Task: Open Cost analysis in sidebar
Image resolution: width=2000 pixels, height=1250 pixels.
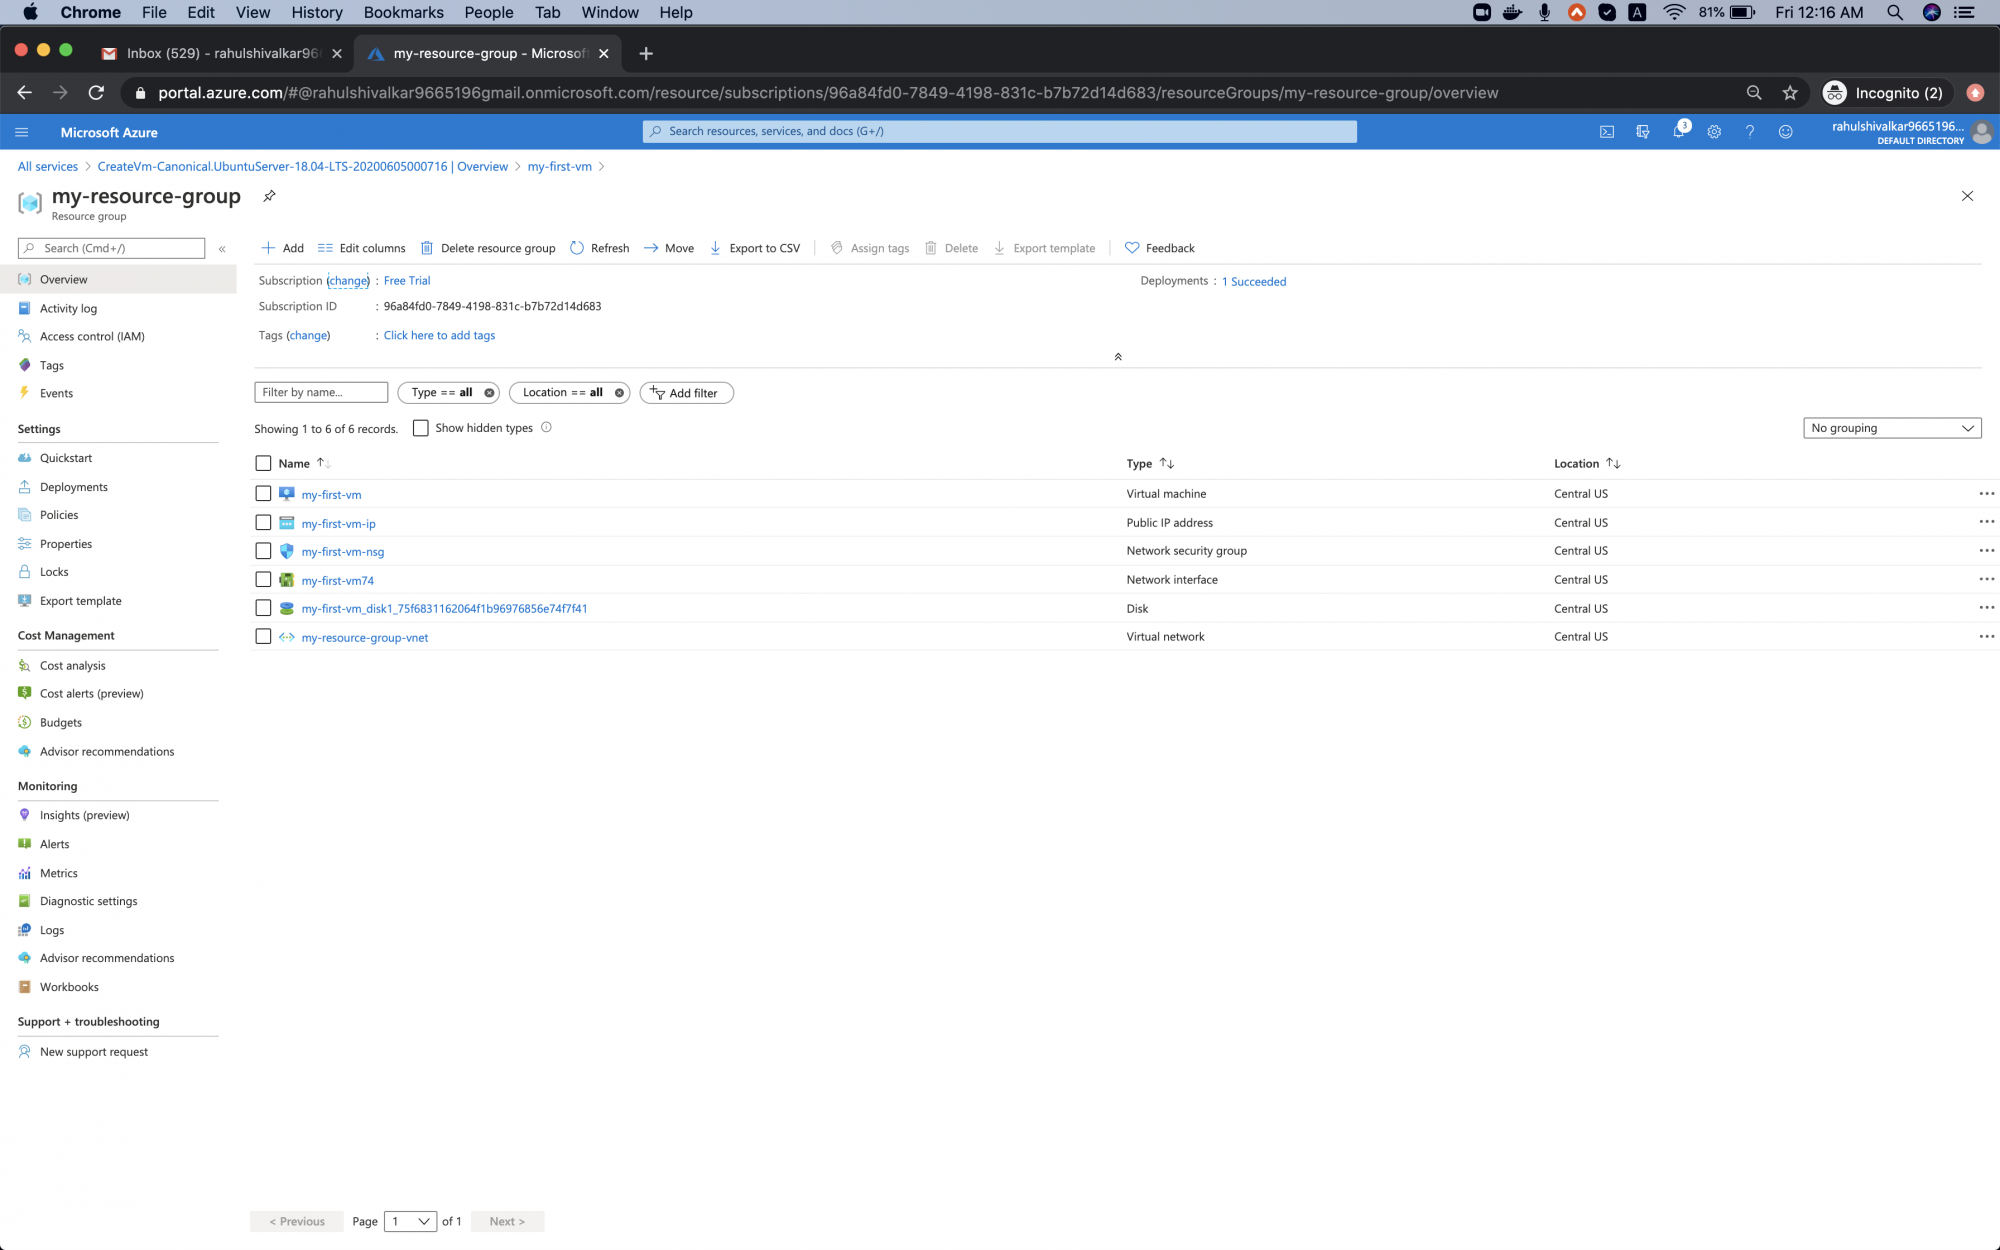Action: 71,665
